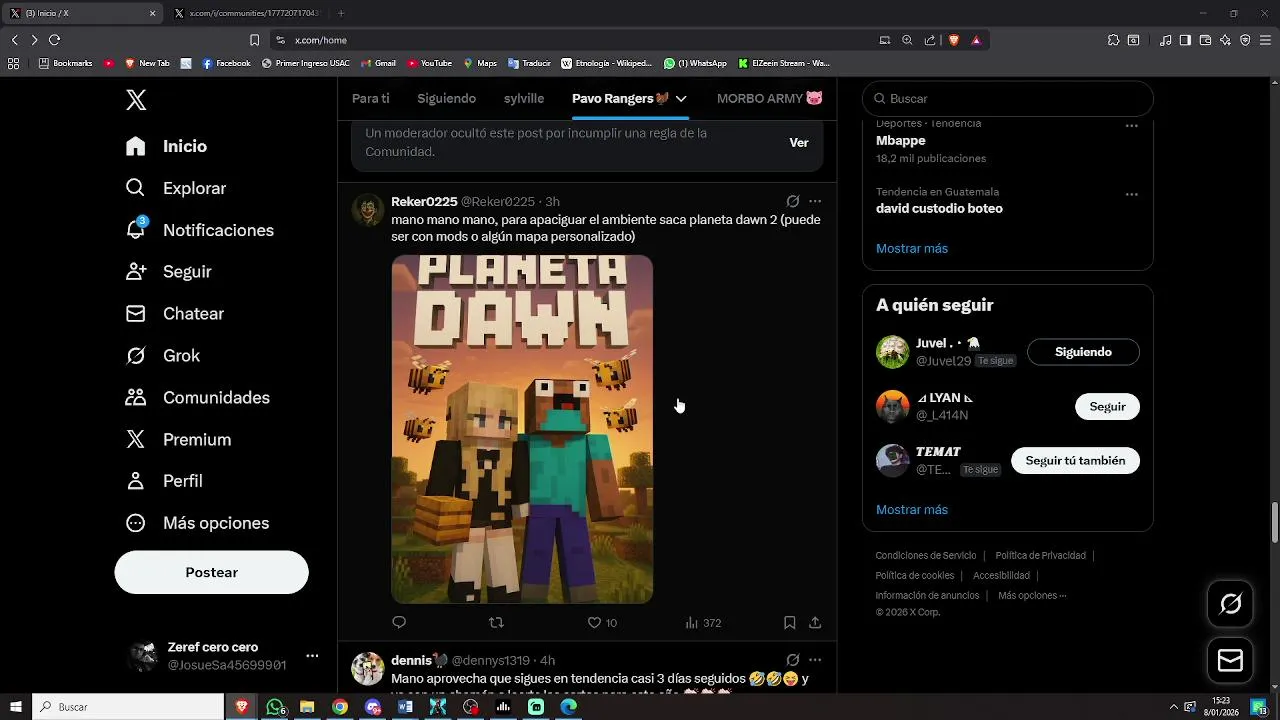Share Reker0225's post
Viewport: 1280px width, 720px height.
click(815, 622)
